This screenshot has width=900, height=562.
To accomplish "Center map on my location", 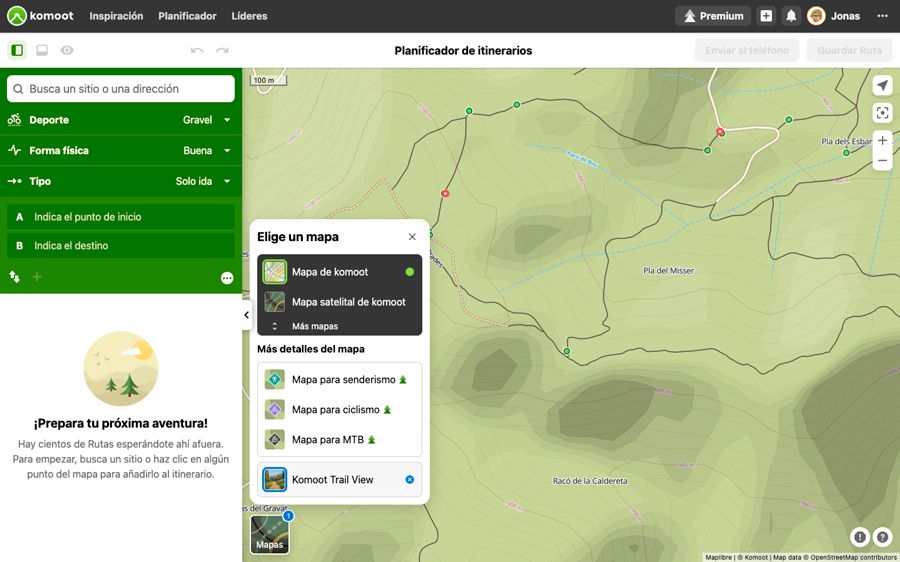I will 882,86.
